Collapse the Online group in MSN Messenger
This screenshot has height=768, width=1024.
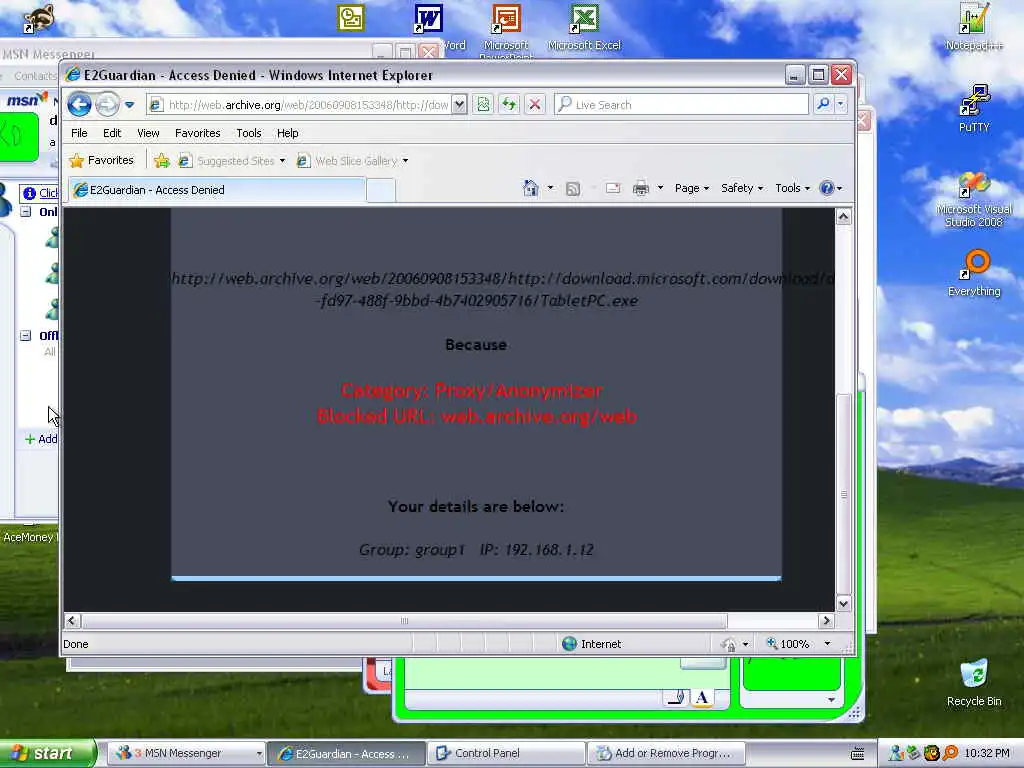point(25,212)
